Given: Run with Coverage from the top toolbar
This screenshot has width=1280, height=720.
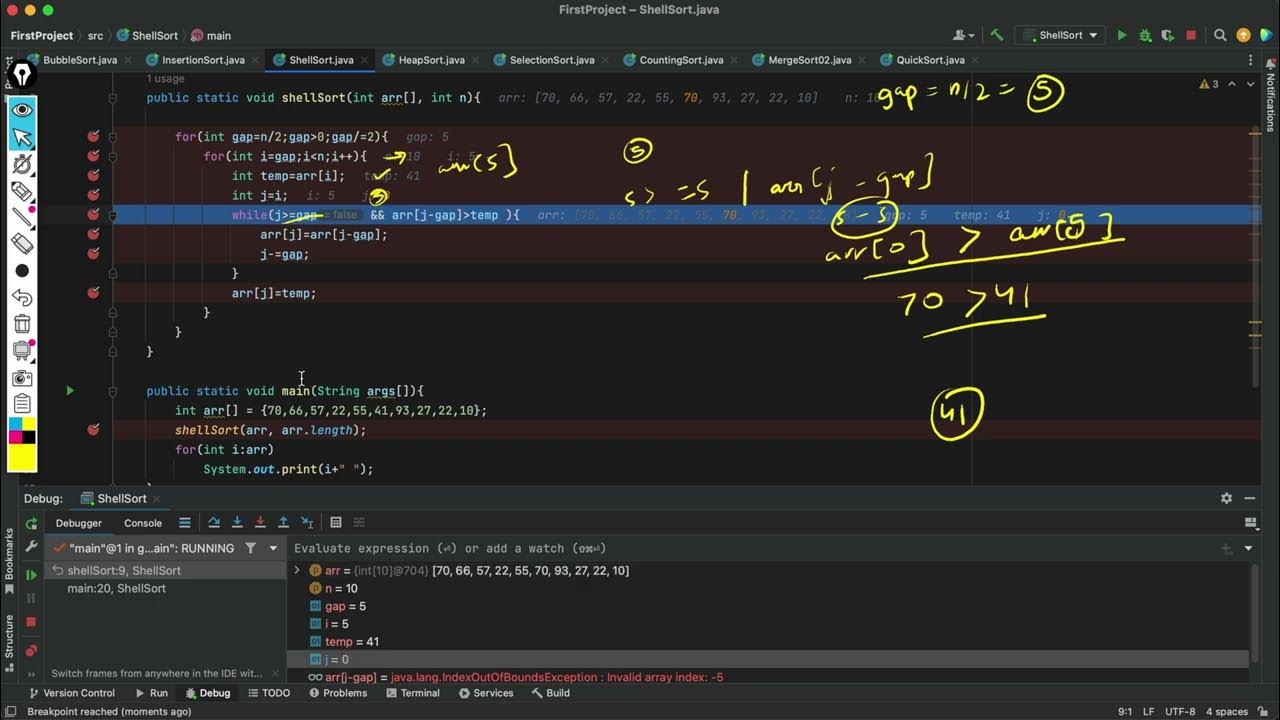Looking at the screenshot, I should [1167, 35].
